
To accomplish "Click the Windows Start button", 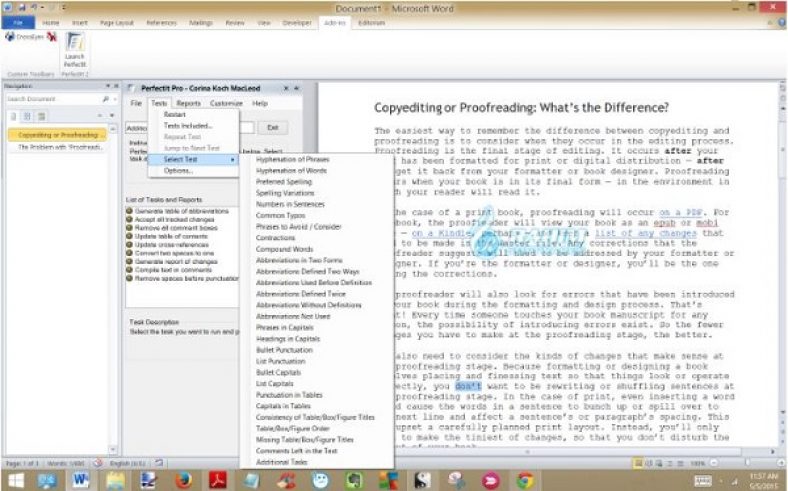I will point(17,479).
